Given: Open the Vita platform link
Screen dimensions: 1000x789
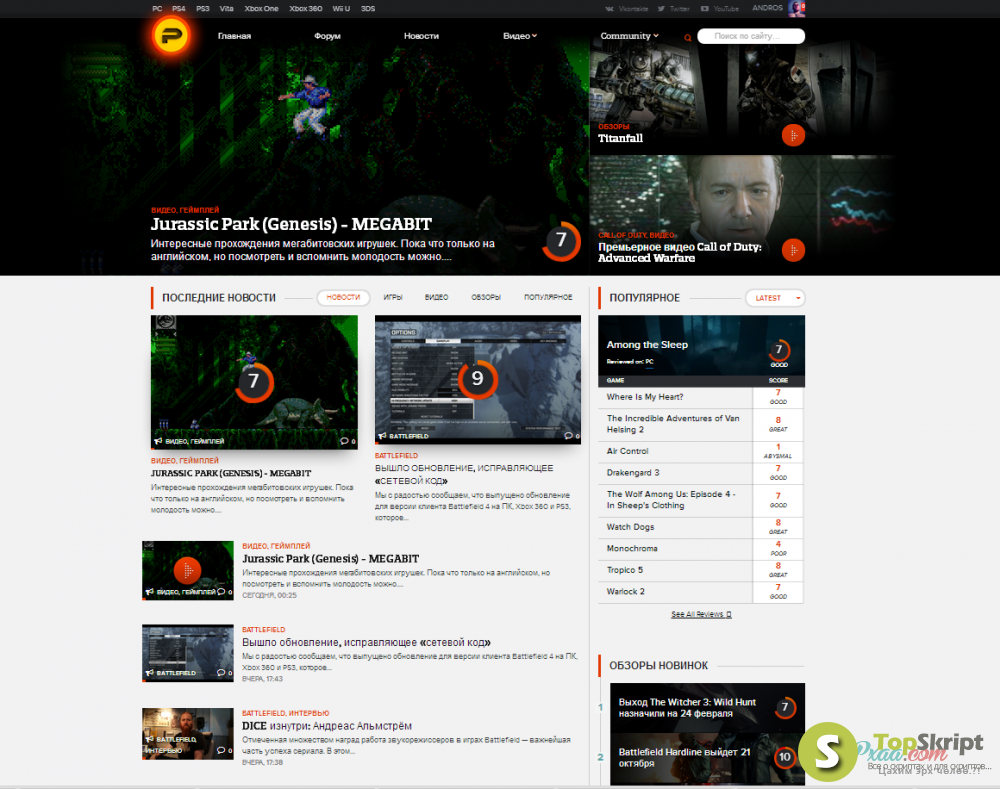Looking at the screenshot, I should [226, 9].
